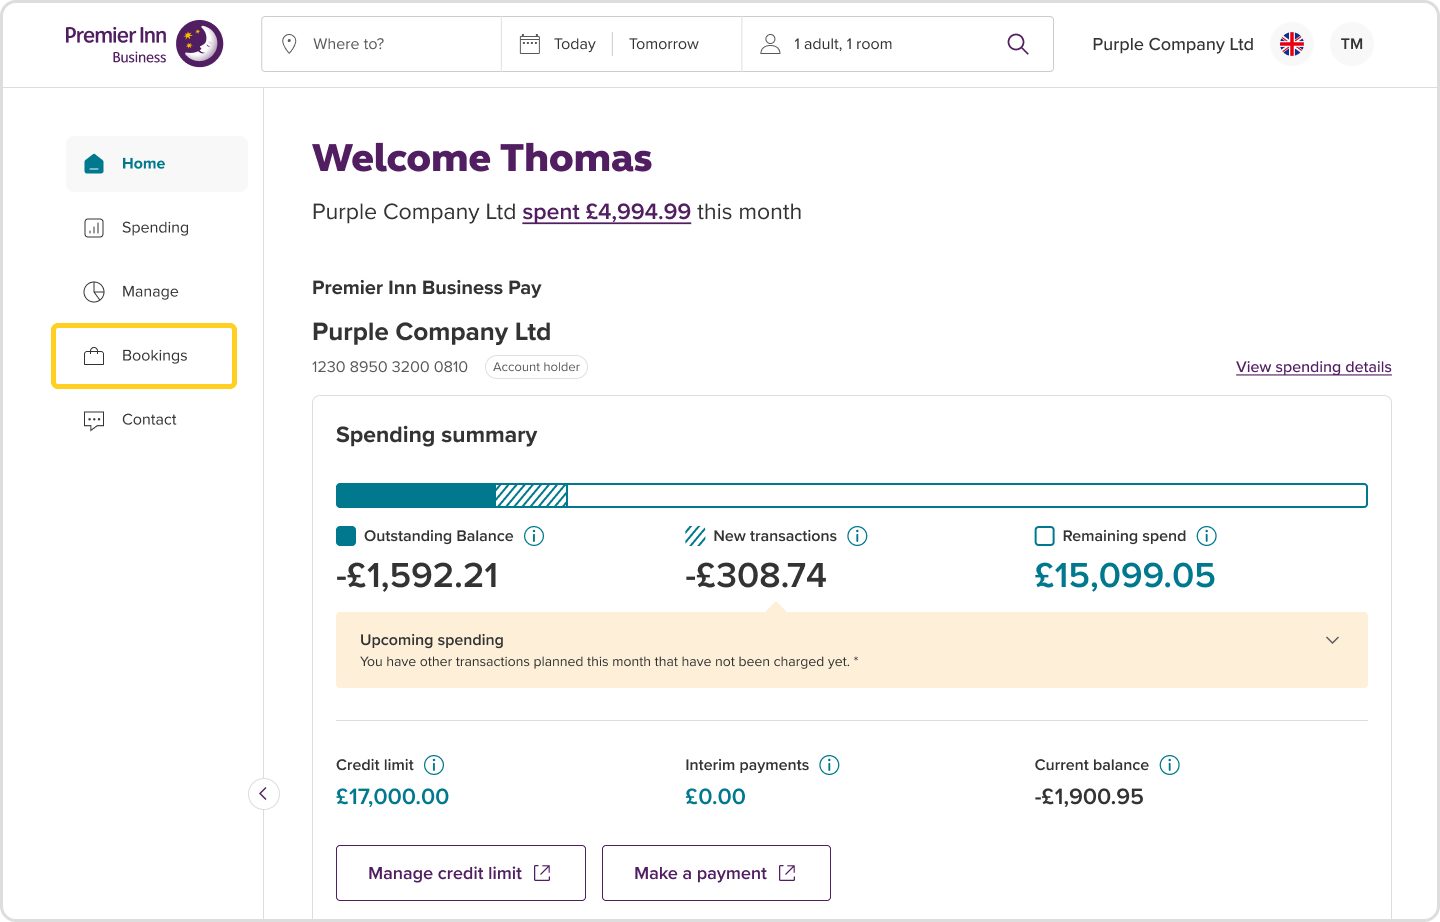Image resolution: width=1440 pixels, height=922 pixels.
Task: Click the -£308.74 new transactions amount
Action: 756,575
